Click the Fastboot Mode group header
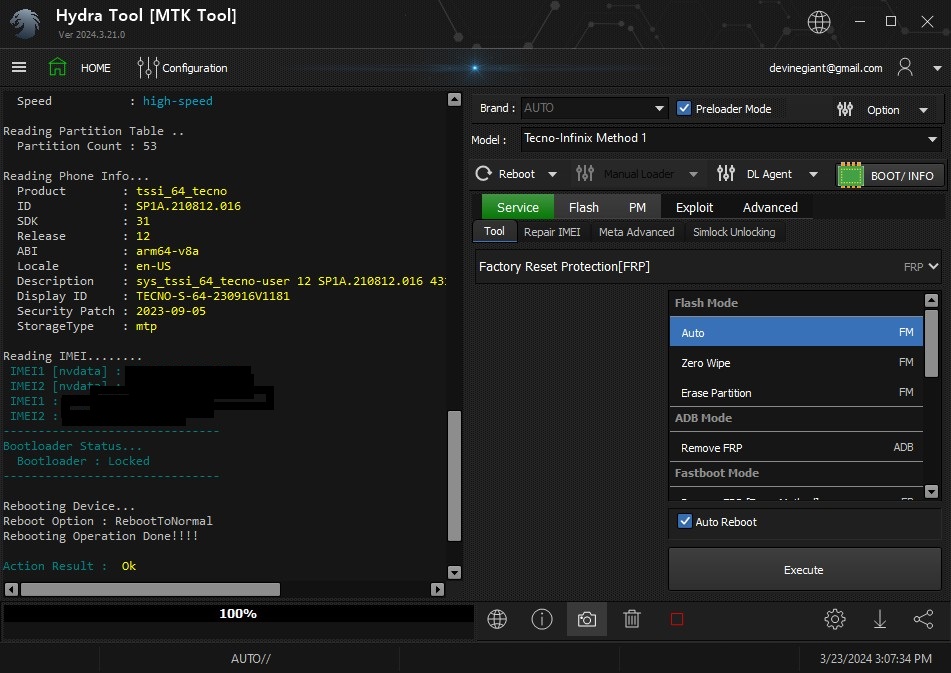 pos(796,473)
